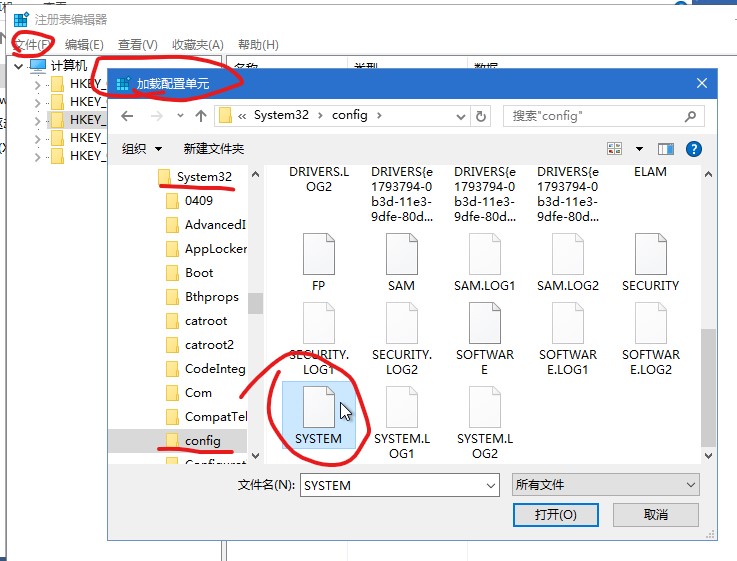The height and width of the screenshot is (561, 737).
Task: Open the 组织 dropdown menu
Action: 141,149
